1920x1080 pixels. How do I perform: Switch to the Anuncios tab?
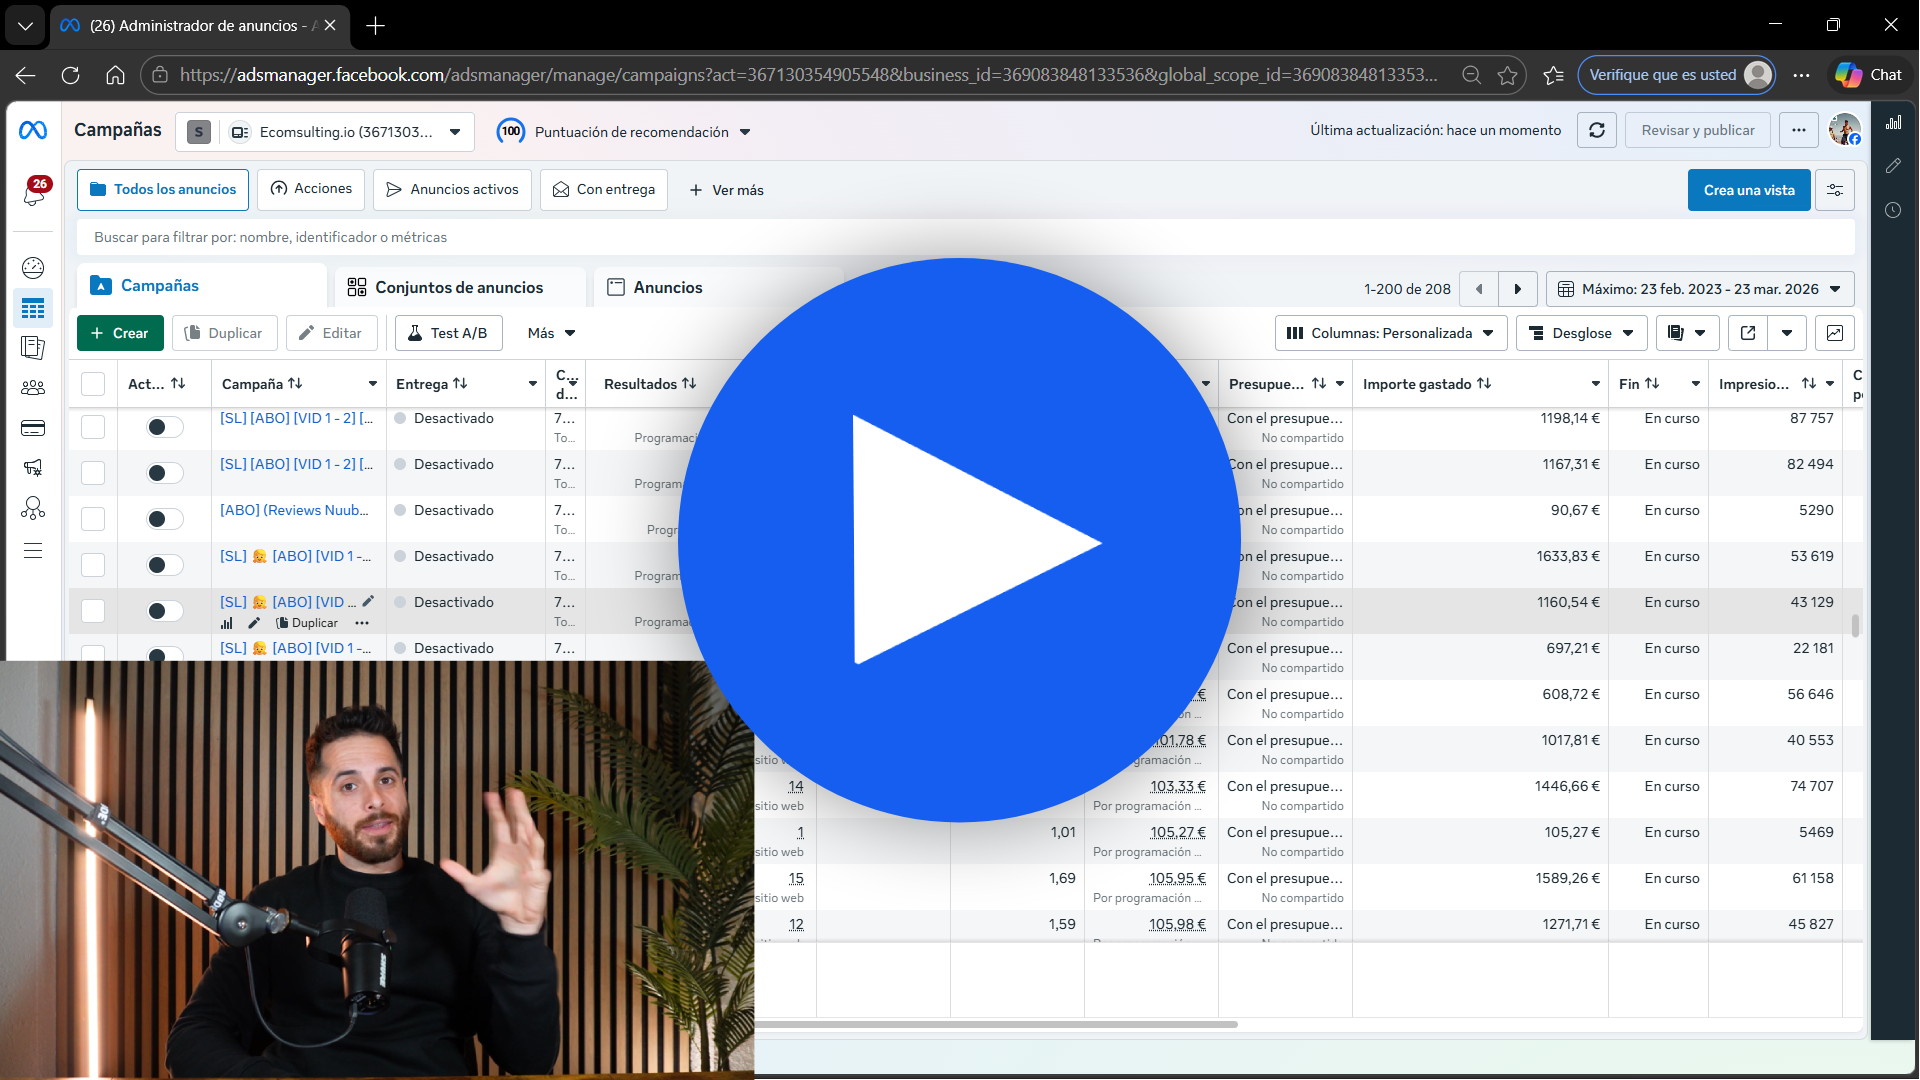(667, 287)
